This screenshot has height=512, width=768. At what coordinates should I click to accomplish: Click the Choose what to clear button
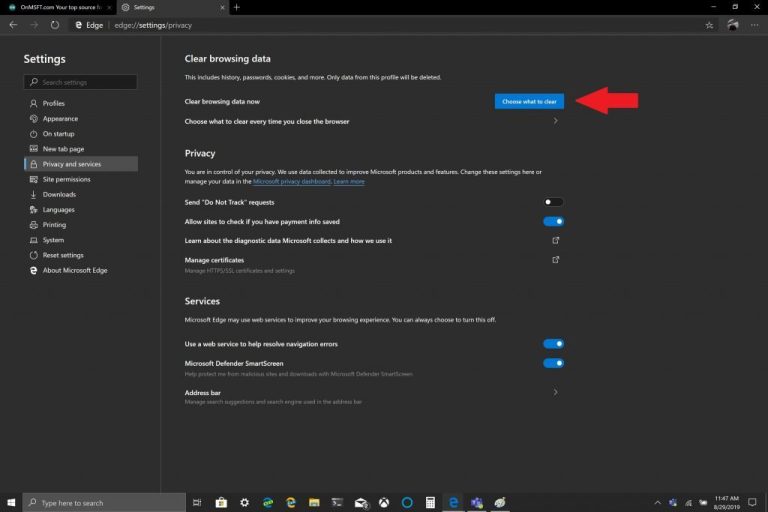[529, 101]
